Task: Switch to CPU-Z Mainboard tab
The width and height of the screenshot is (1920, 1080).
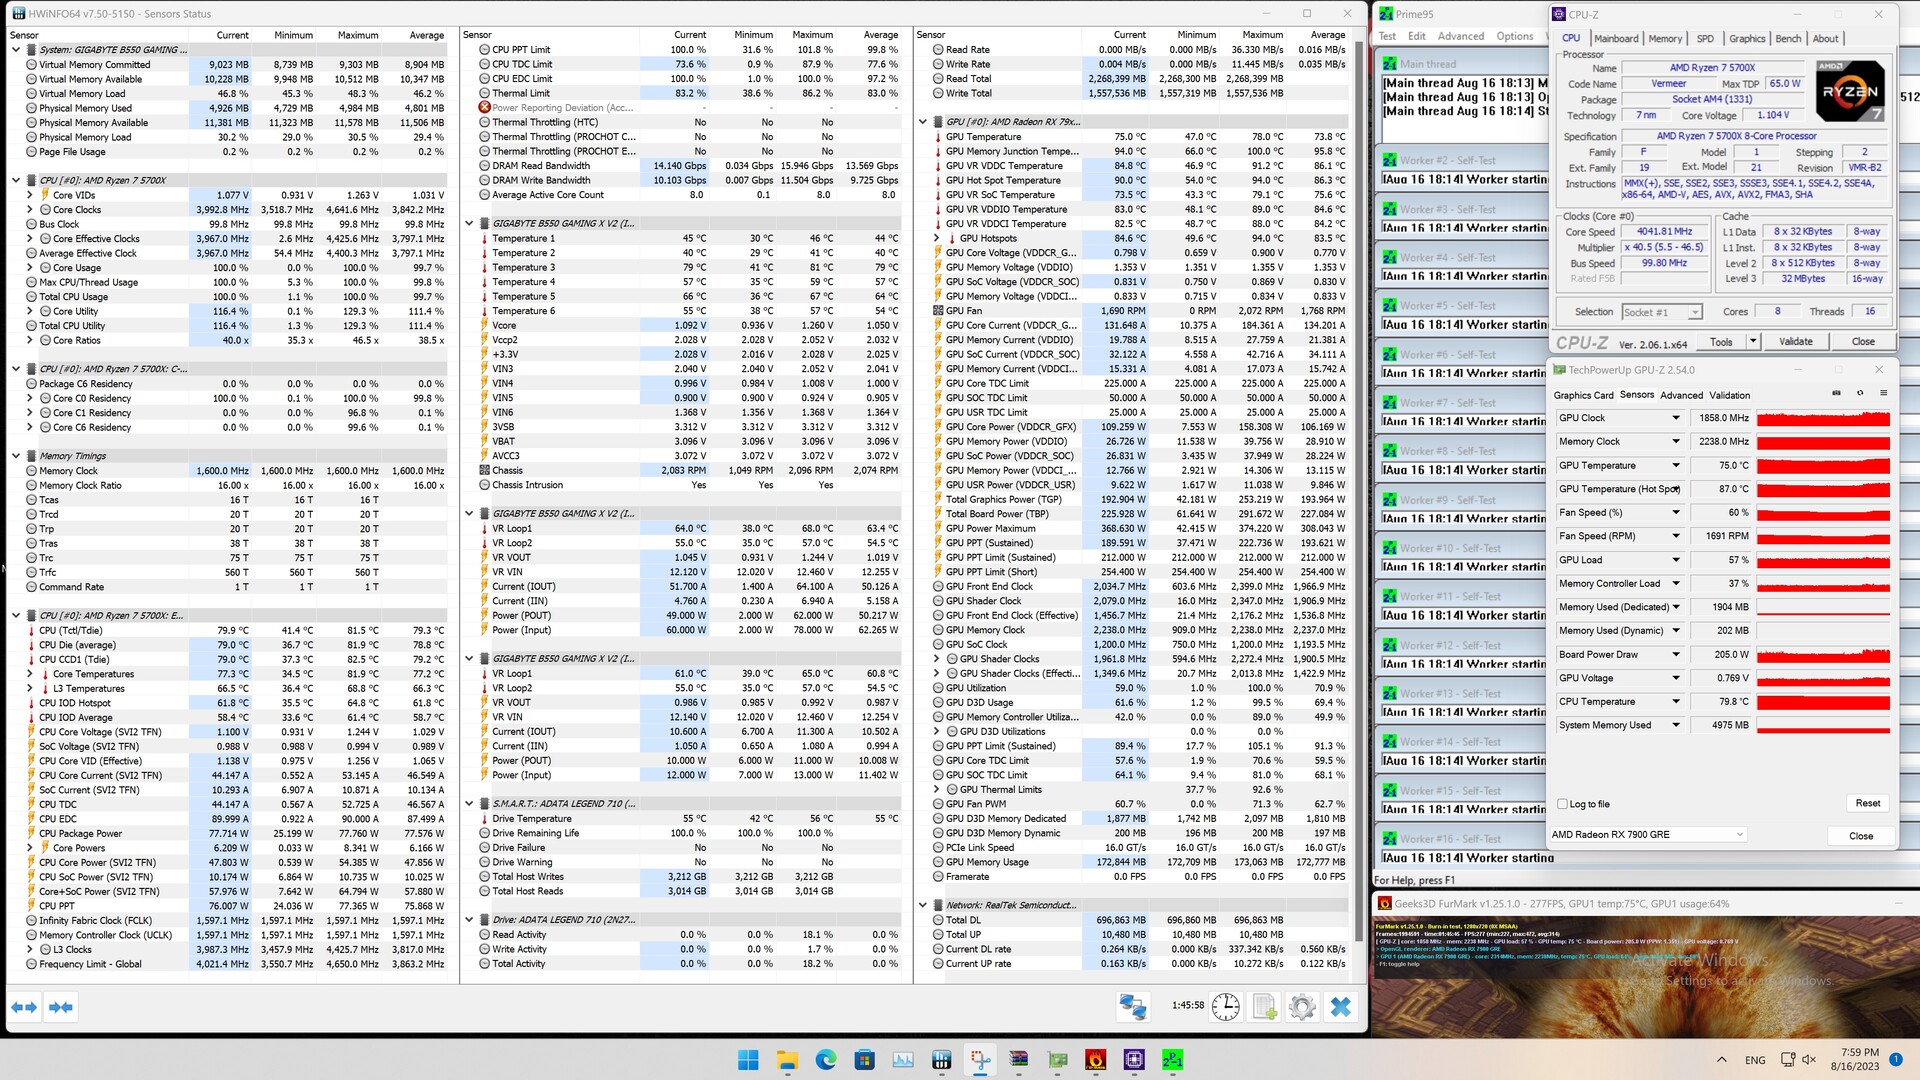Action: (1616, 39)
